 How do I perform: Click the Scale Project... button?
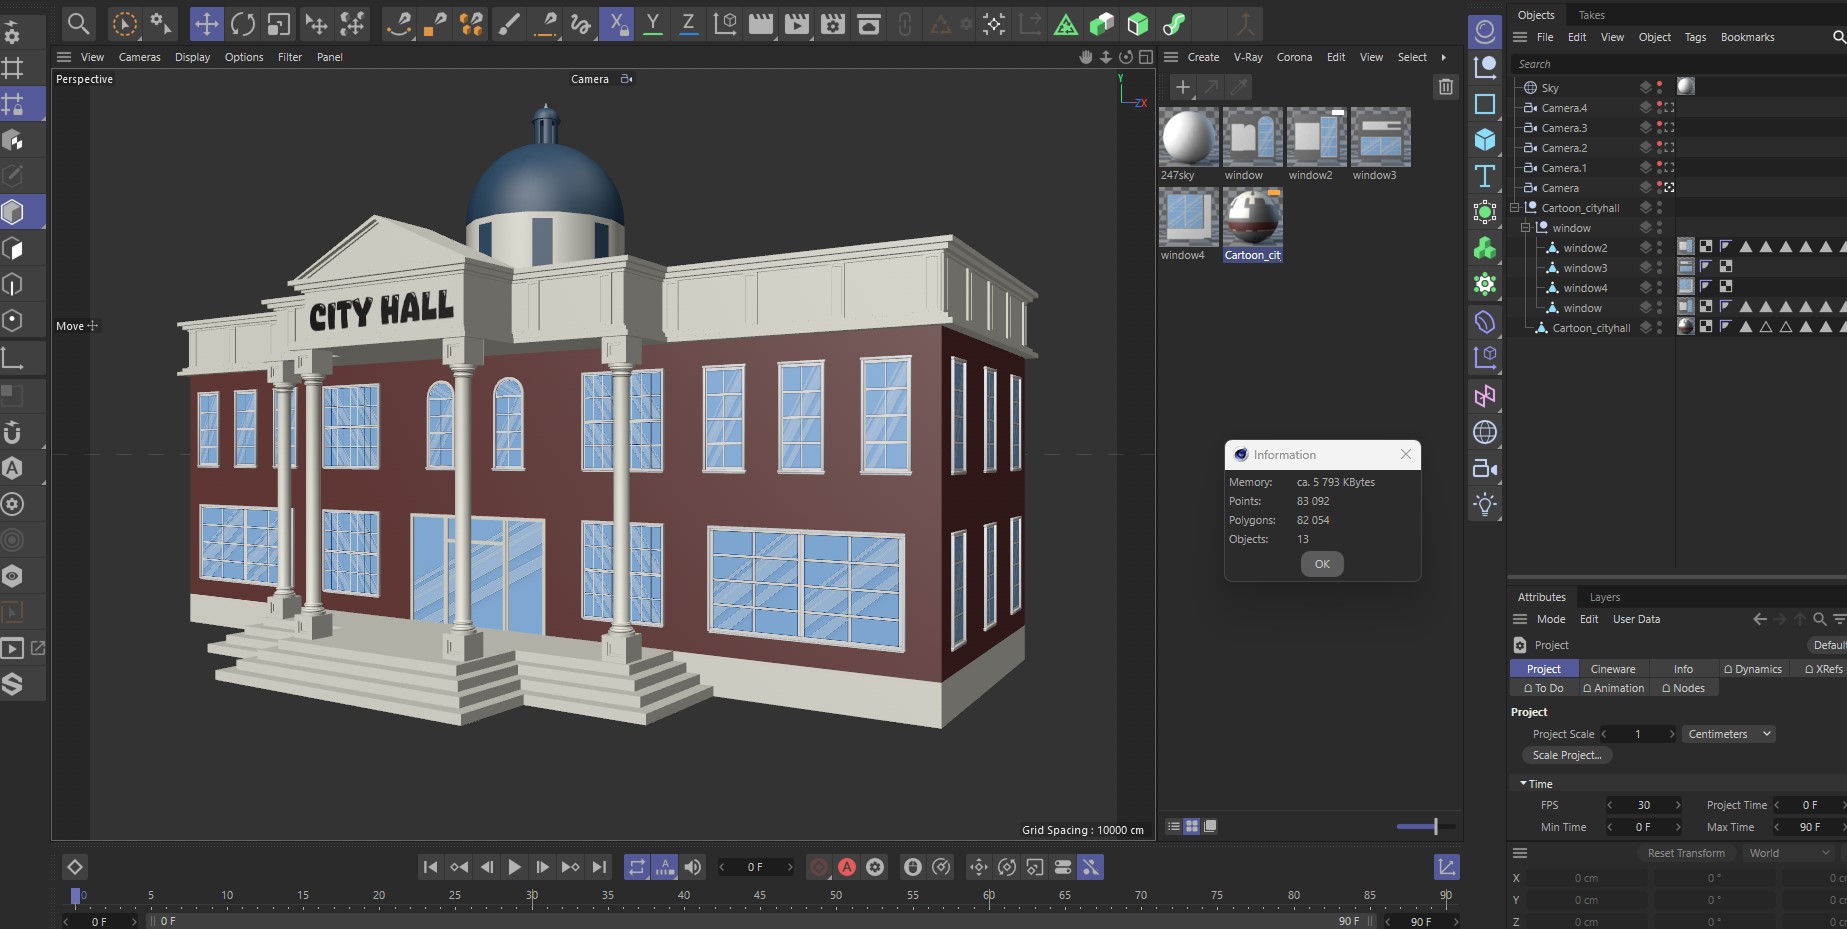(1566, 755)
